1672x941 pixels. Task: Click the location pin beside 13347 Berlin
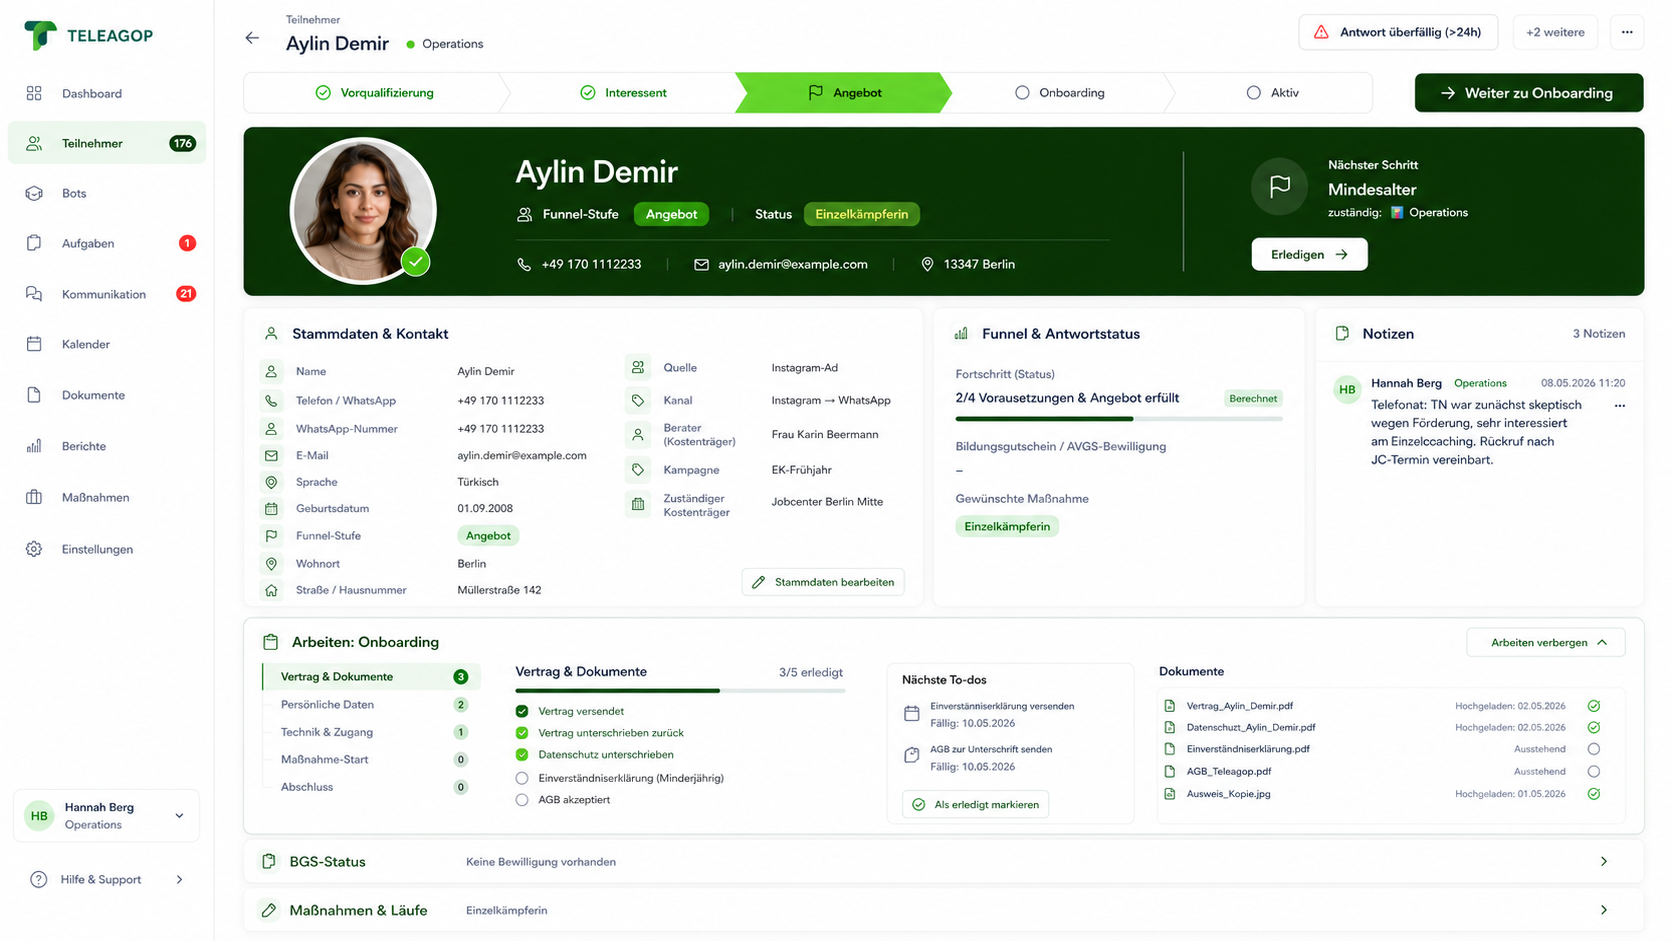[x=927, y=264]
